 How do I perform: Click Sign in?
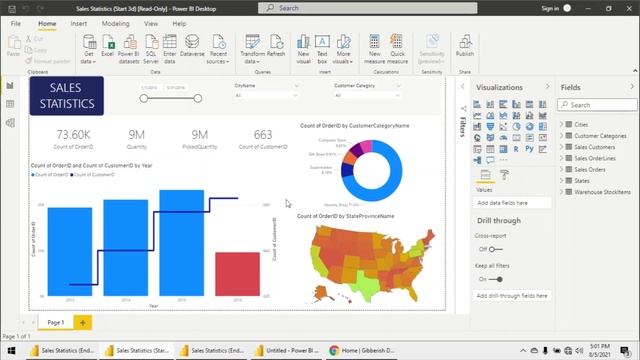click(550, 8)
